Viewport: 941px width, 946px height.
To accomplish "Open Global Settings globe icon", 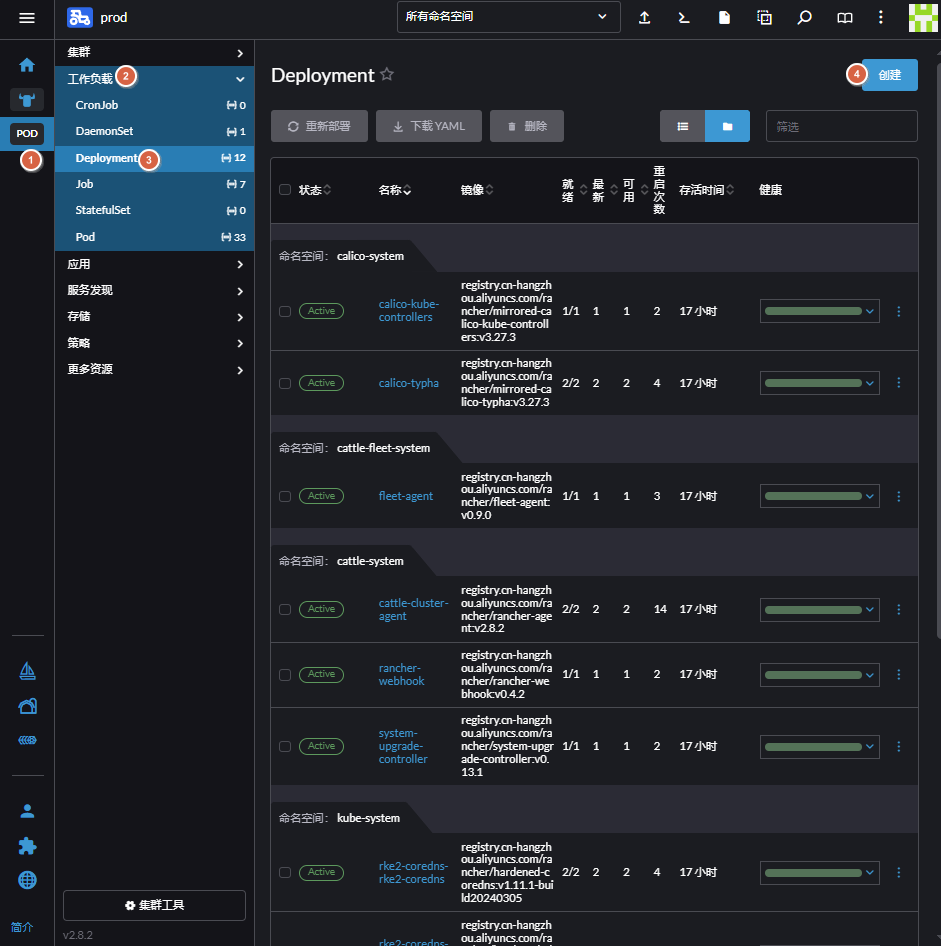I will pyautogui.click(x=27, y=880).
